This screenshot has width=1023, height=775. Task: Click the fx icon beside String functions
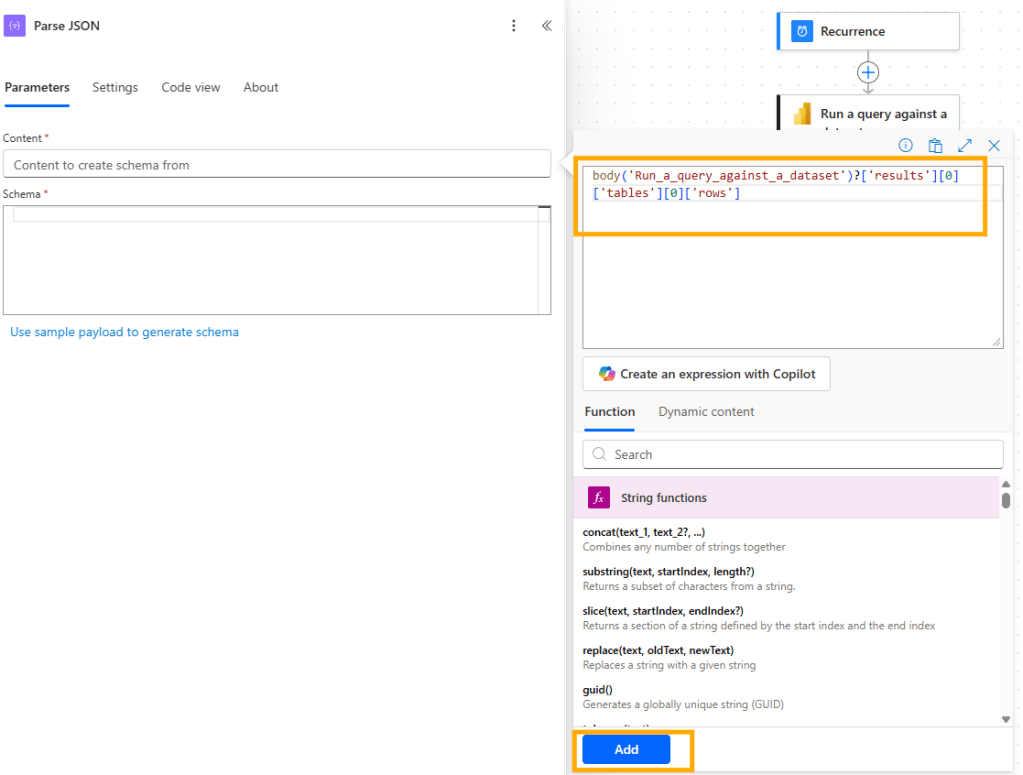tap(597, 497)
